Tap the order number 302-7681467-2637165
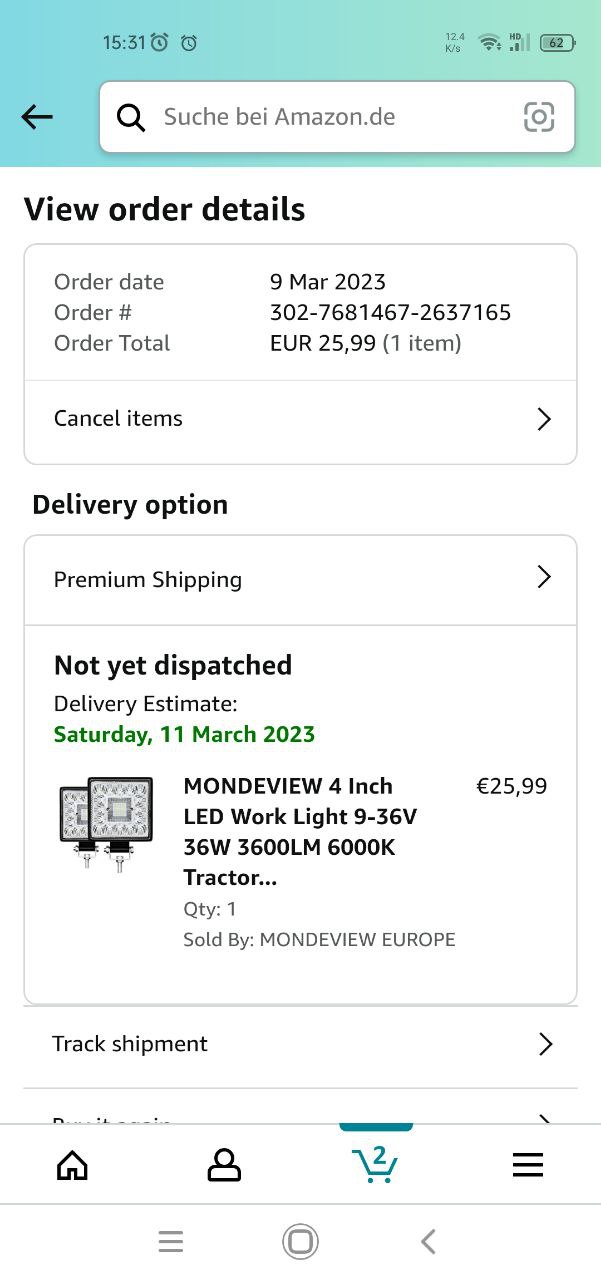The height and width of the screenshot is (1280, 601). click(x=390, y=312)
